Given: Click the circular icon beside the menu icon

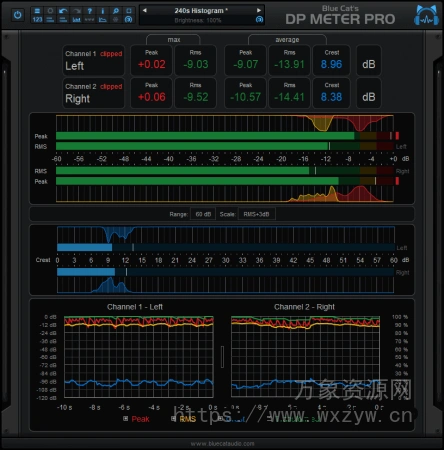Looking at the screenshot, I should point(50,11).
